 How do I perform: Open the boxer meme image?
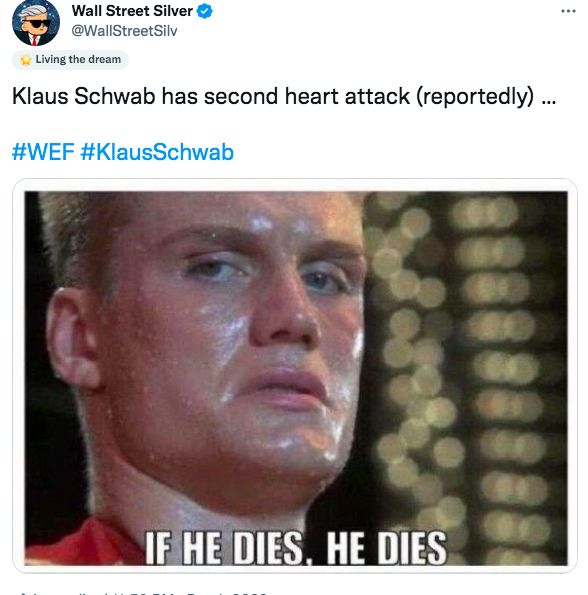coord(295,378)
